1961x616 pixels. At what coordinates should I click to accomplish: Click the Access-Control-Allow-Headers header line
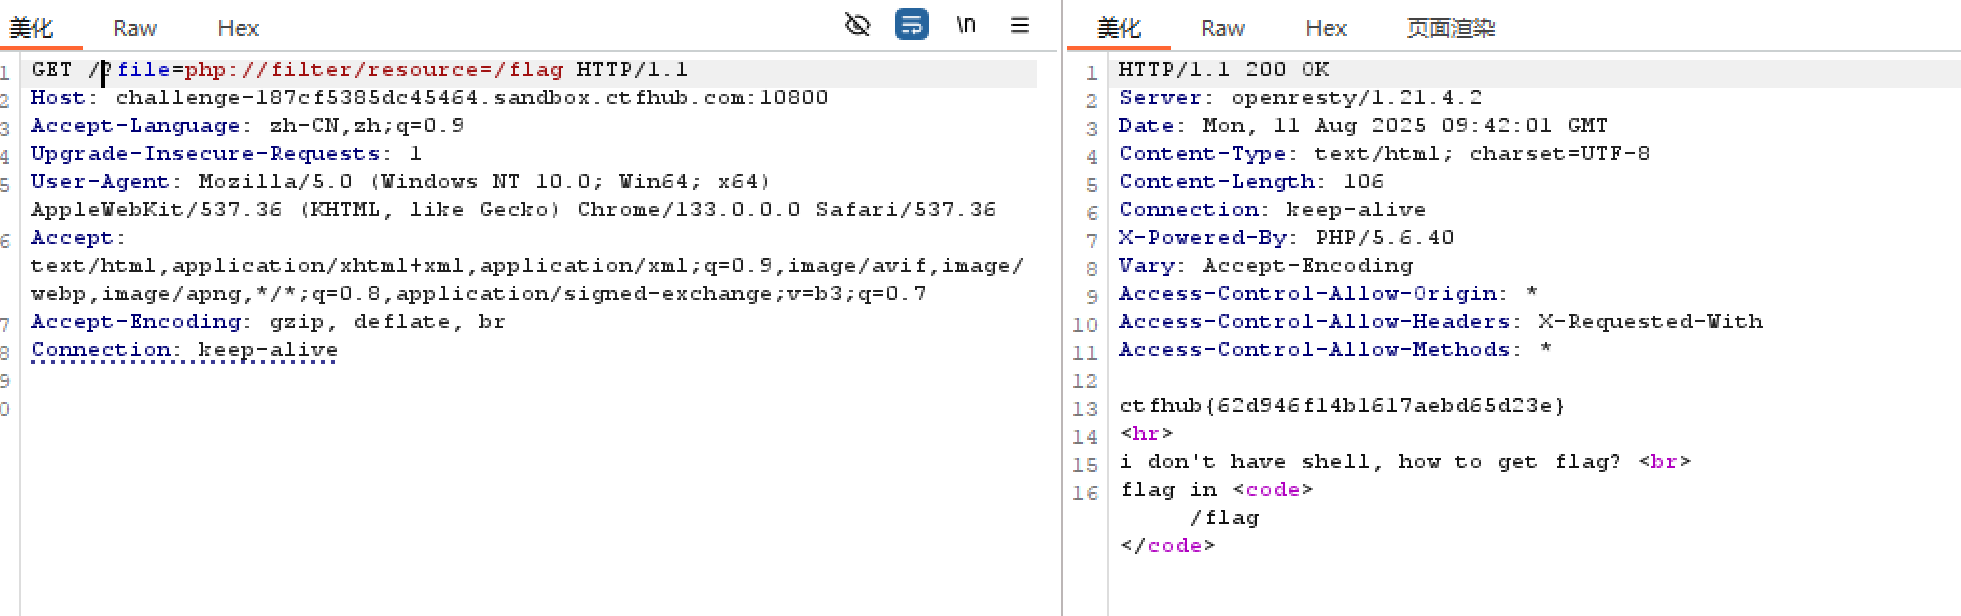(1441, 322)
